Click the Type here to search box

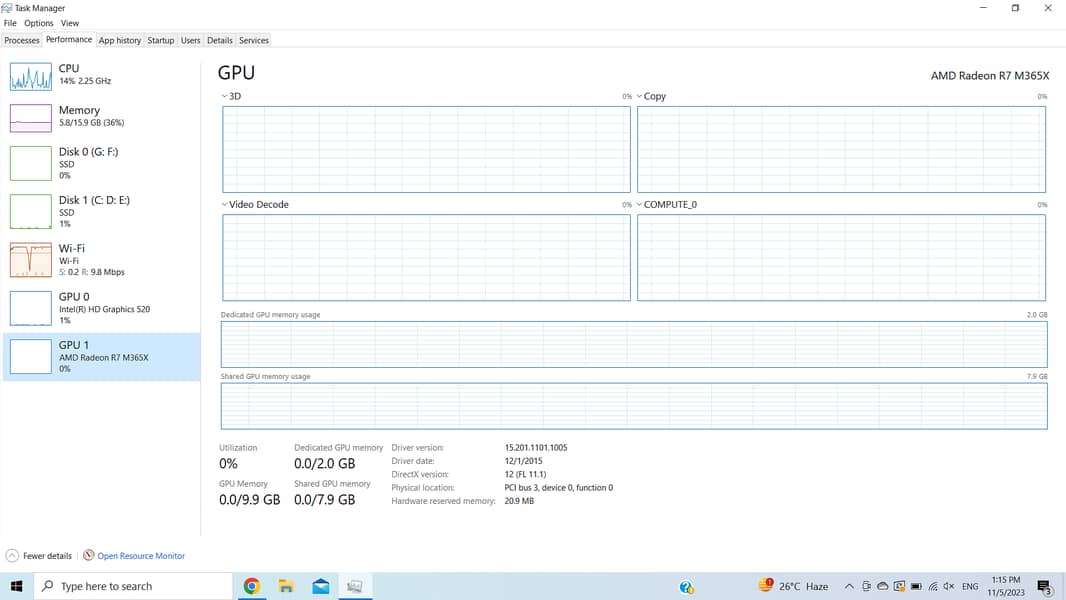[x=133, y=587]
